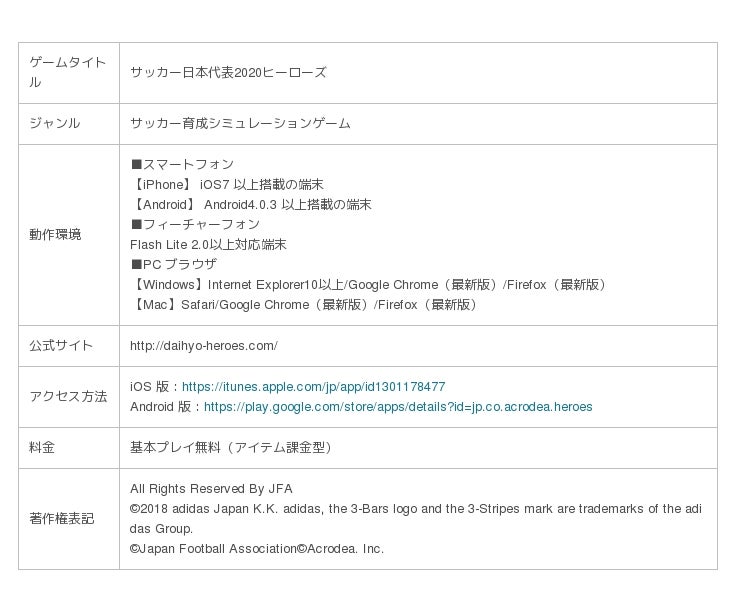Click the daihyo-heroes.com official site URL
Viewport: 740px width, 610px height.
[x=203, y=346]
